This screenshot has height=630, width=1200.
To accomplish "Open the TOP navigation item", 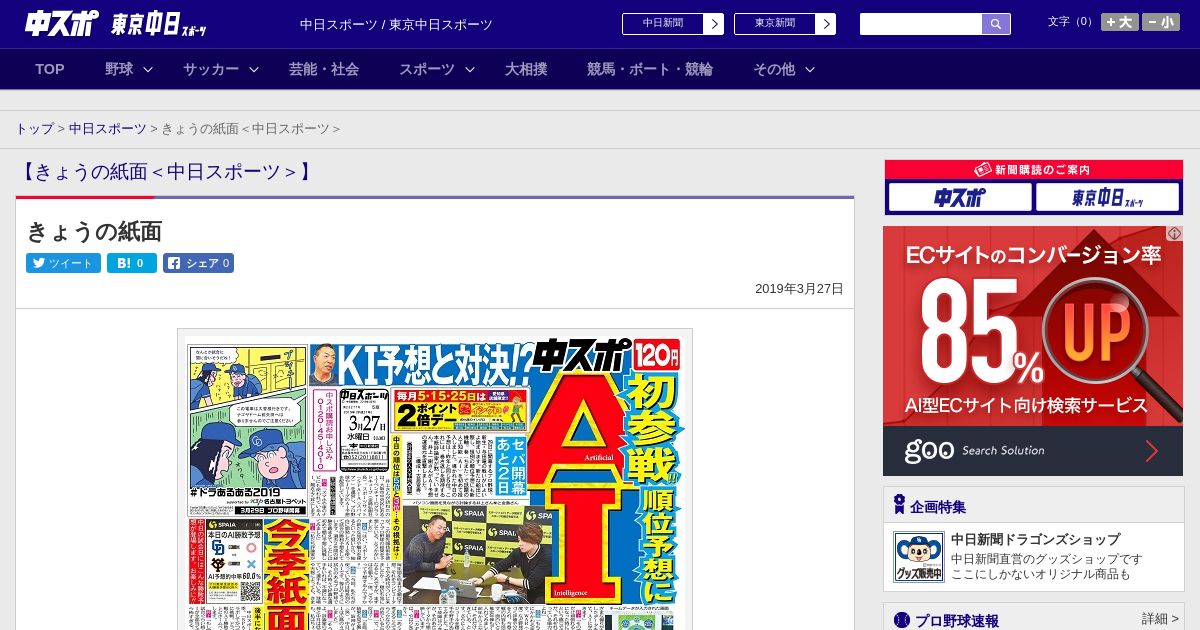I will pos(50,69).
